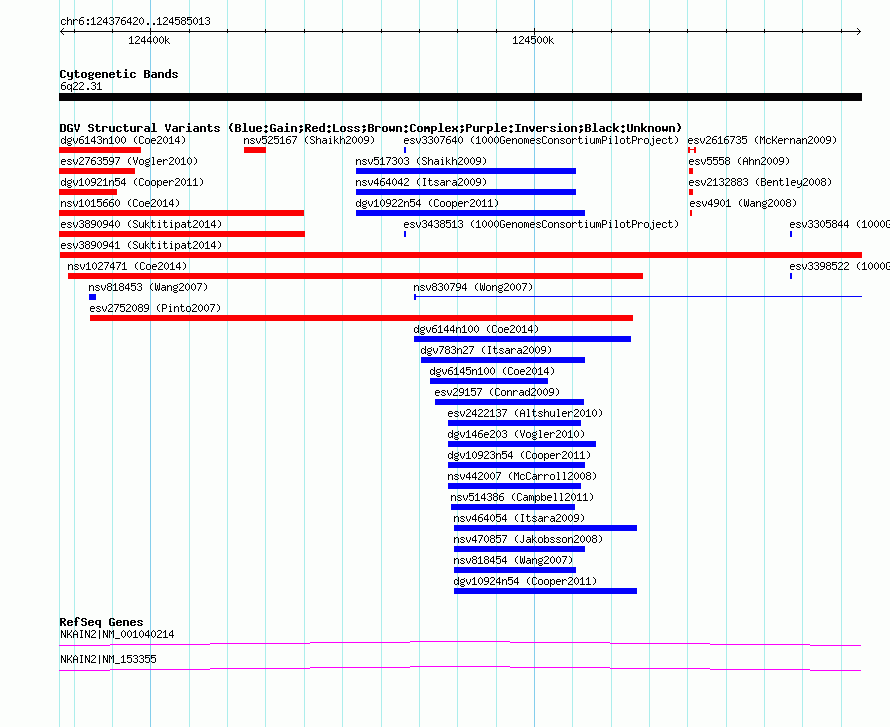The width and height of the screenshot is (890, 727).
Task: Click dgv6145n100 (Coe2014) label
Action: [492, 371]
